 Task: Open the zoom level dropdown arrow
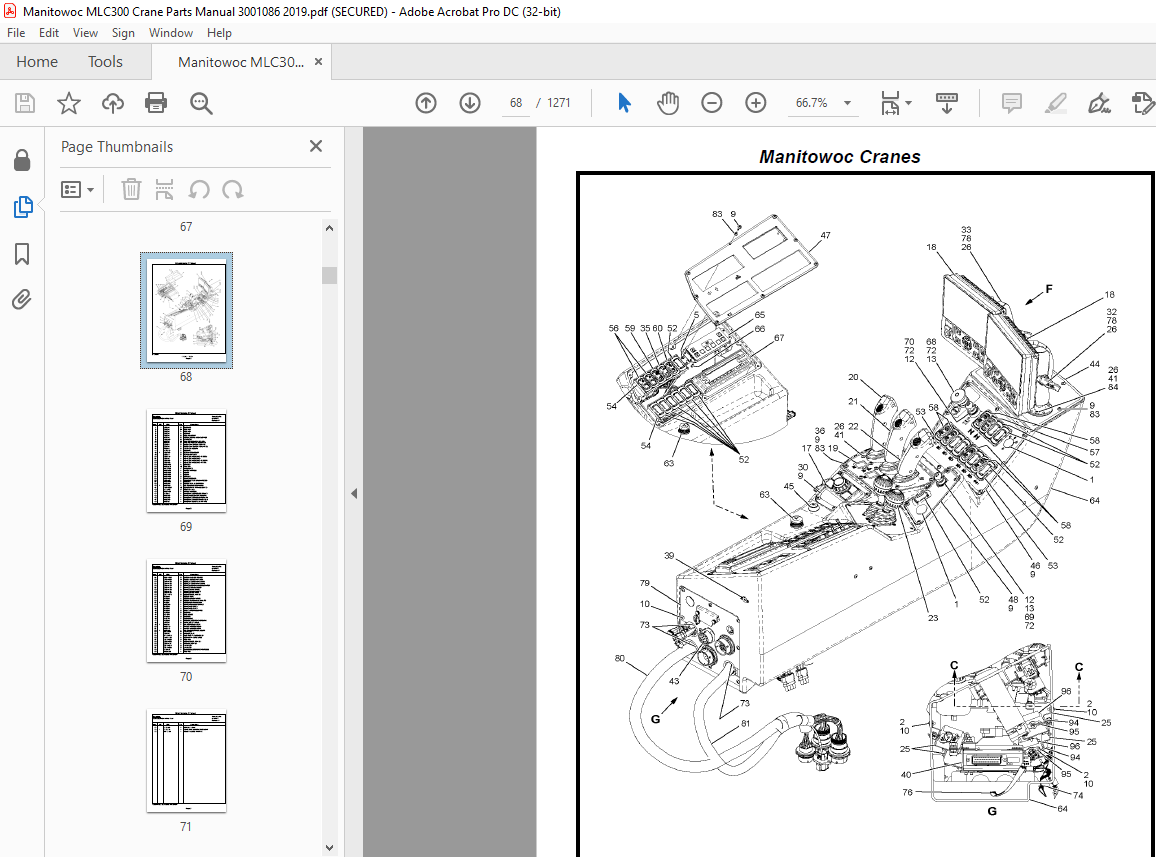(848, 103)
